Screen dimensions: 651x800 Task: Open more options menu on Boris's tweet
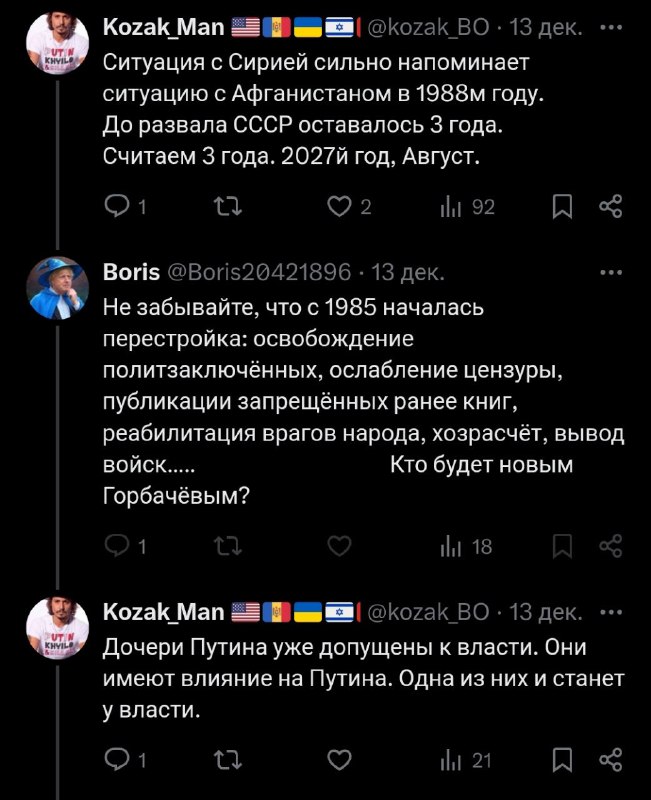tap(611, 272)
